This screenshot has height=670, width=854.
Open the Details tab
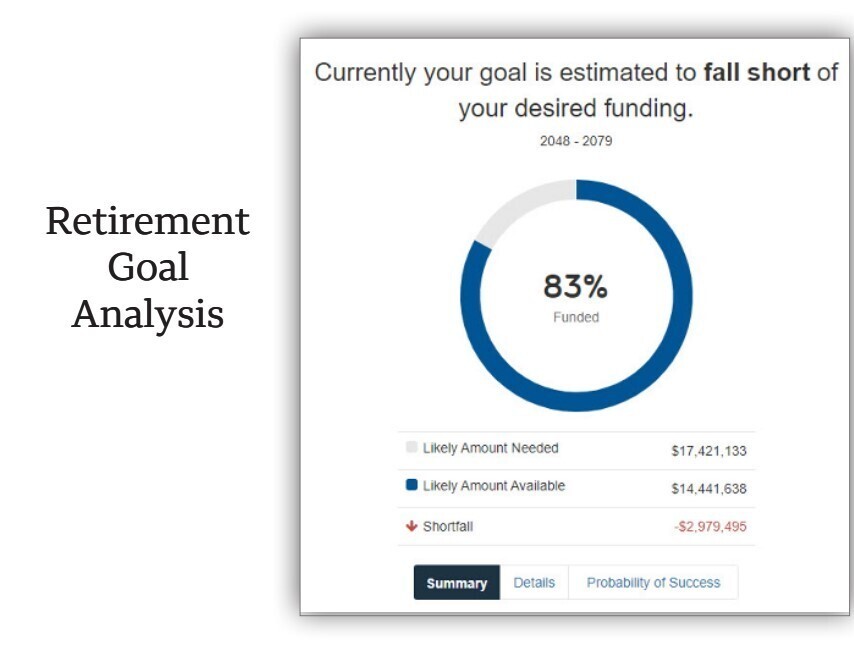click(534, 583)
